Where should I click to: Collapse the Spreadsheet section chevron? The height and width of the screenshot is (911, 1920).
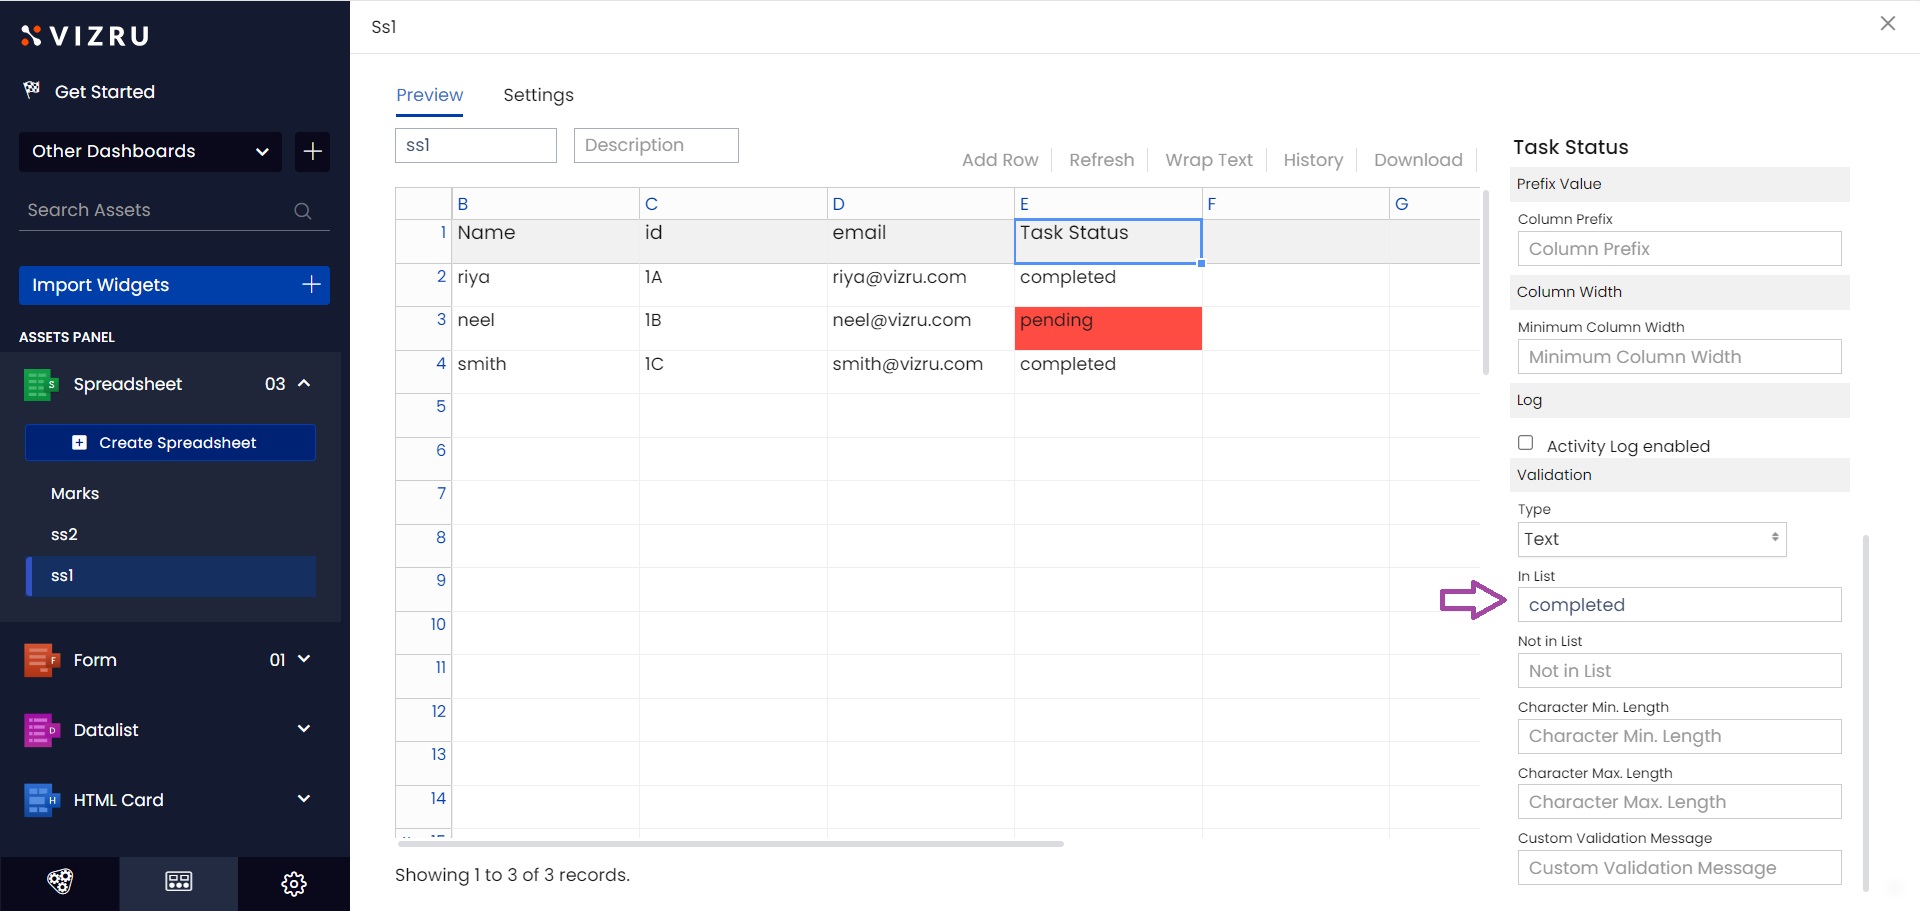pyautogui.click(x=304, y=383)
